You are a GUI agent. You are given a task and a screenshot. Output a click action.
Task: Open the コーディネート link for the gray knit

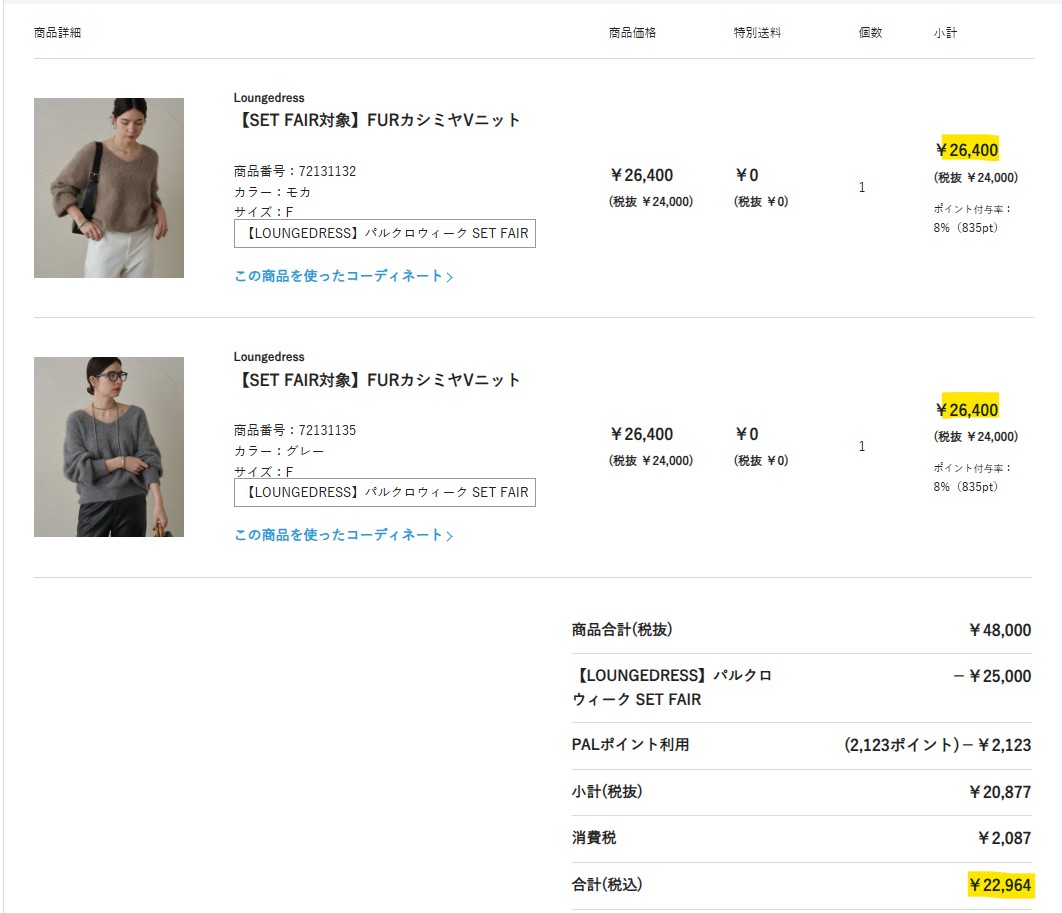[x=344, y=535]
